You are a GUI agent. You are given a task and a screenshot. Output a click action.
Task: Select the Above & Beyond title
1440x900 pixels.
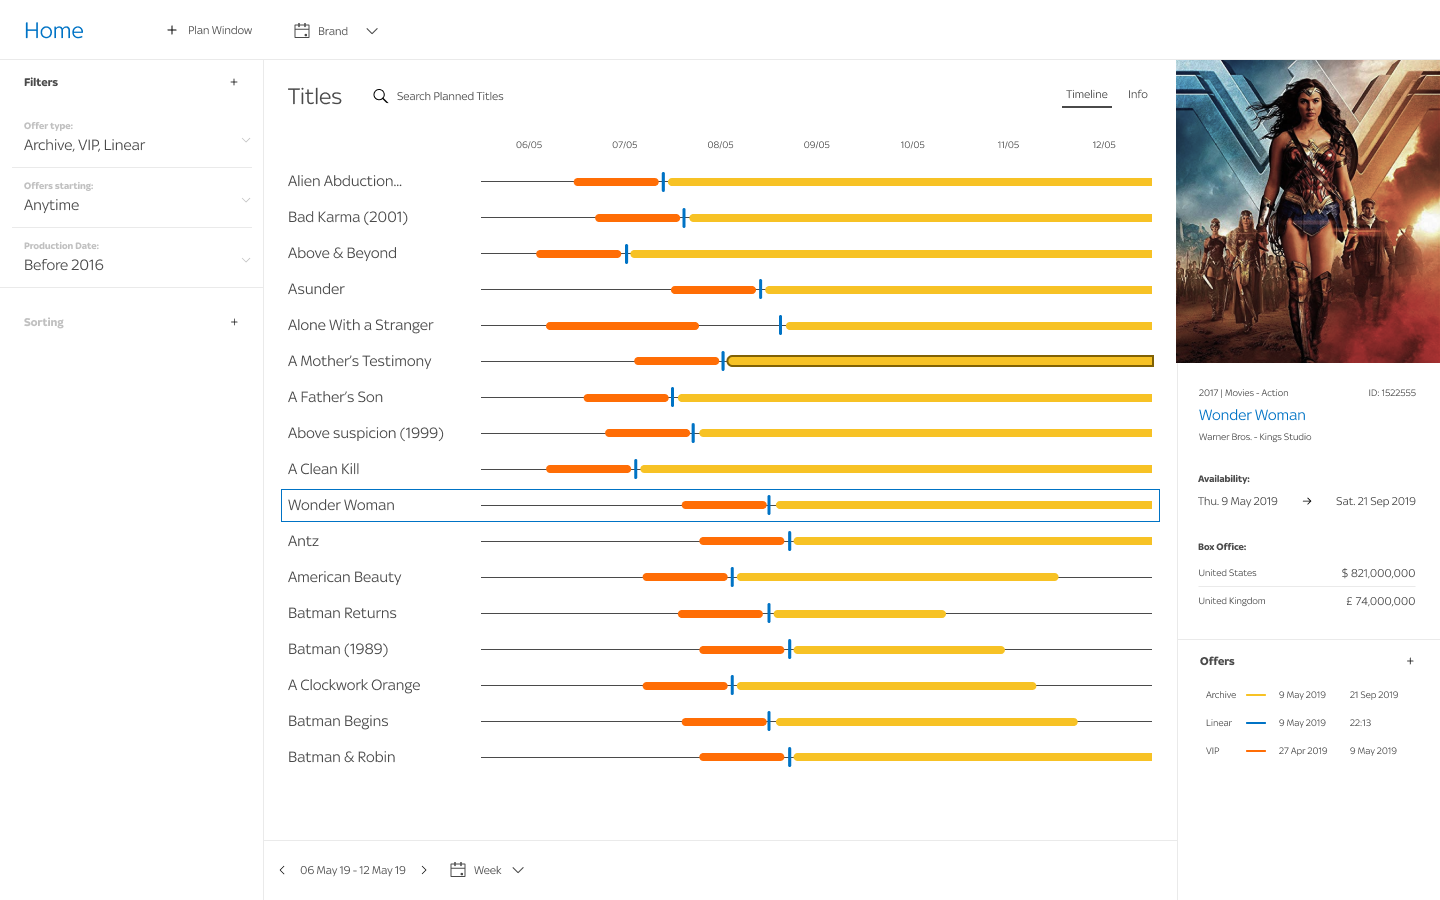(342, 253)
